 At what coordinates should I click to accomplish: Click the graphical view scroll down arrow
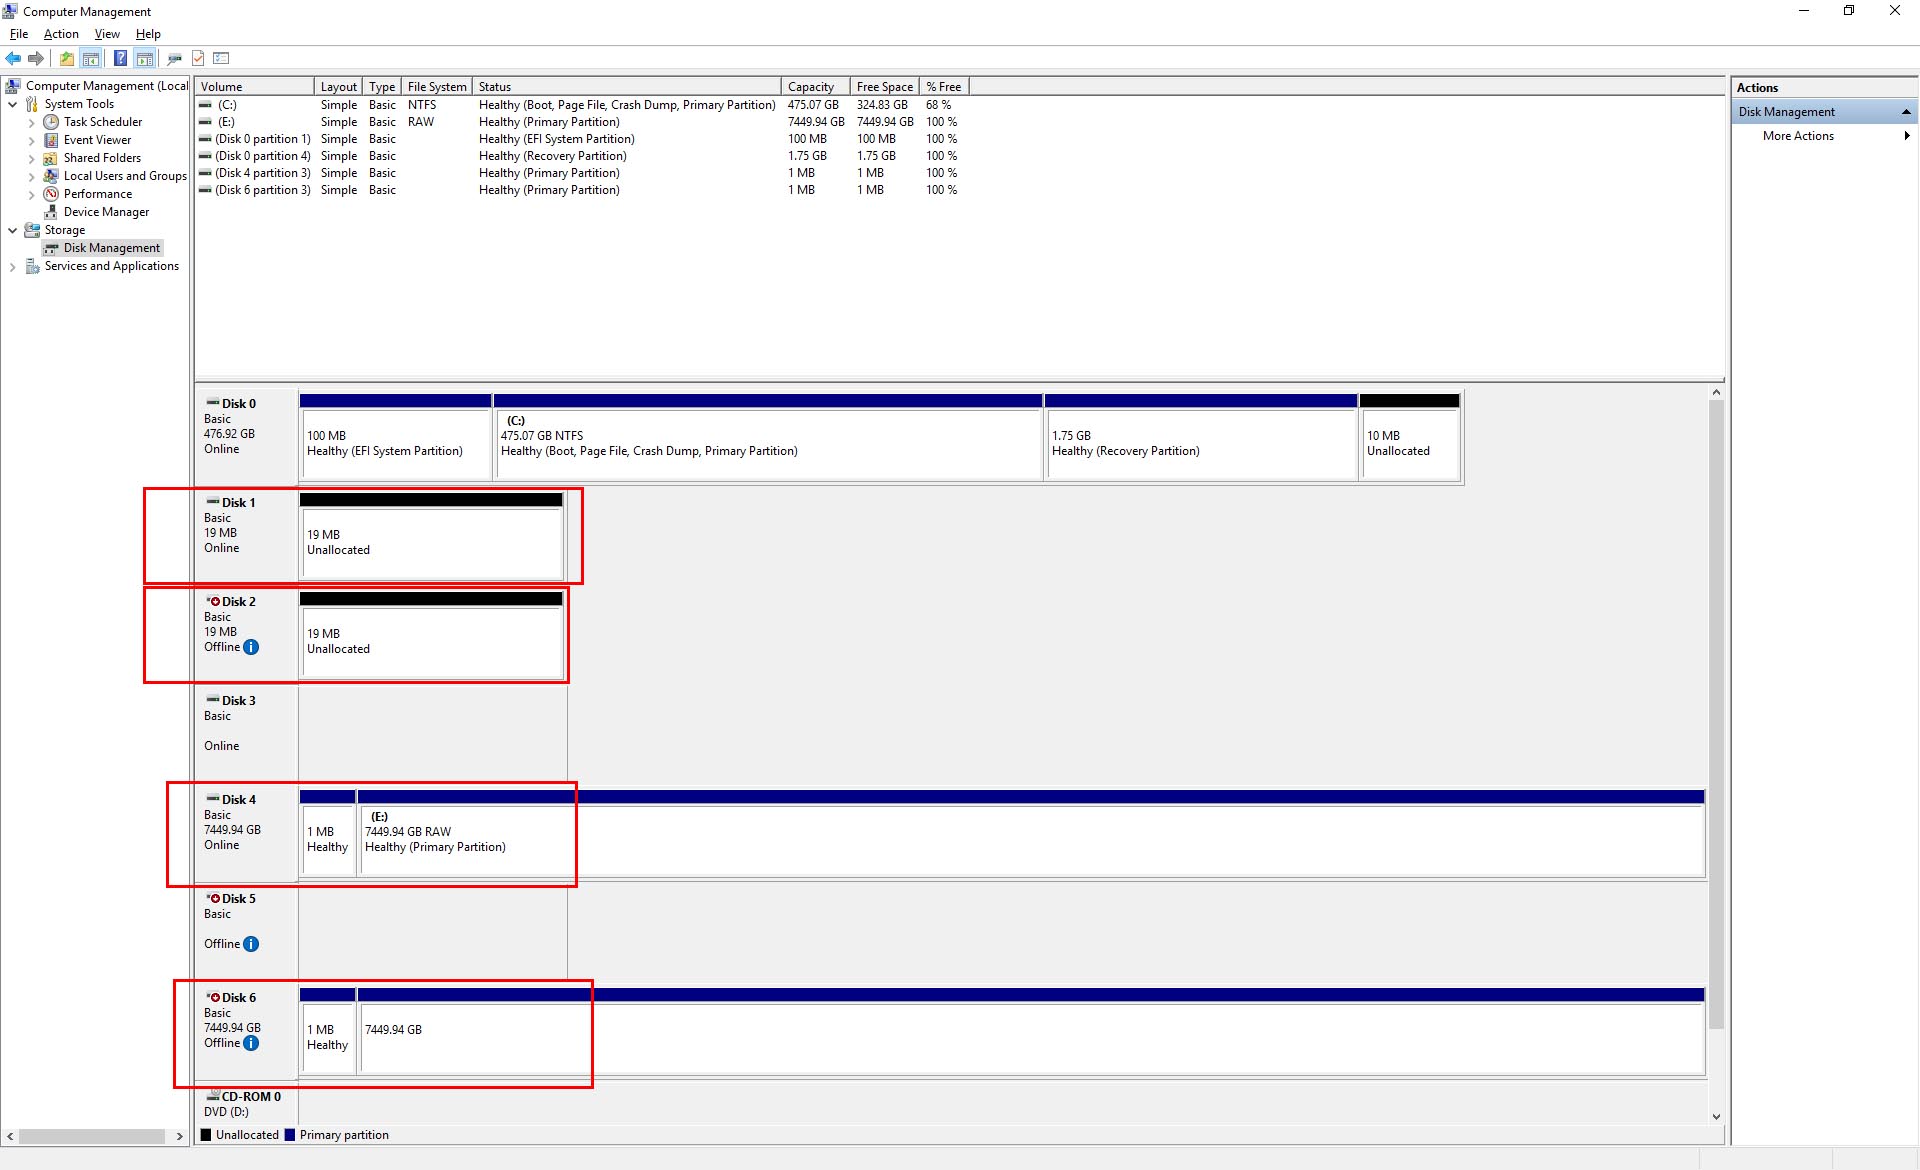point(1716,1117)
